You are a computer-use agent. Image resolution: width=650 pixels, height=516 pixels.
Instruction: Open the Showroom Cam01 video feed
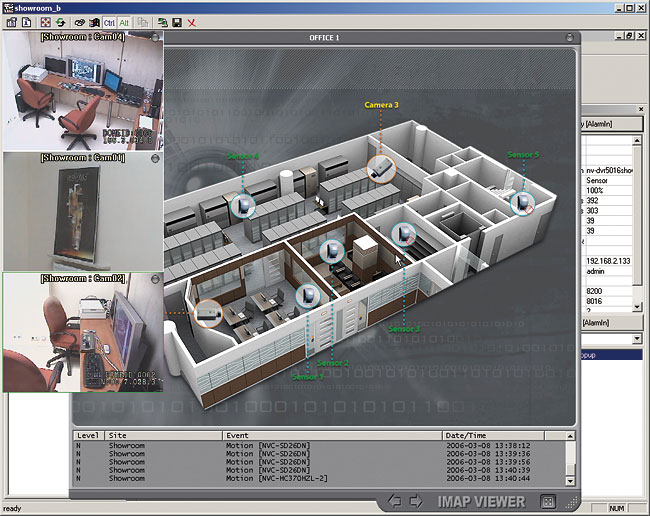83,212
